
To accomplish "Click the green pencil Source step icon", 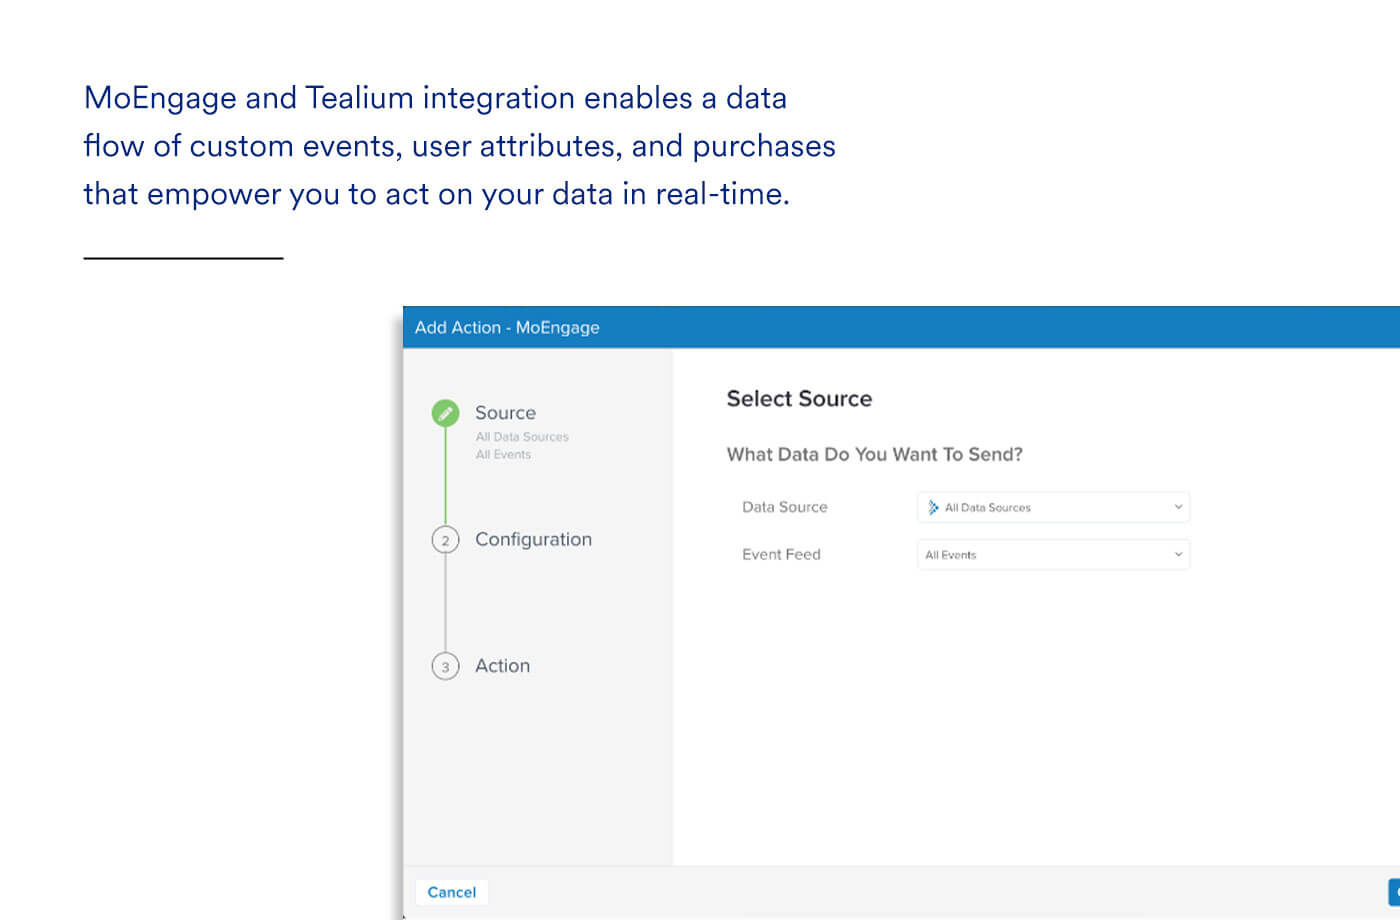I will (x=445, y=413).
